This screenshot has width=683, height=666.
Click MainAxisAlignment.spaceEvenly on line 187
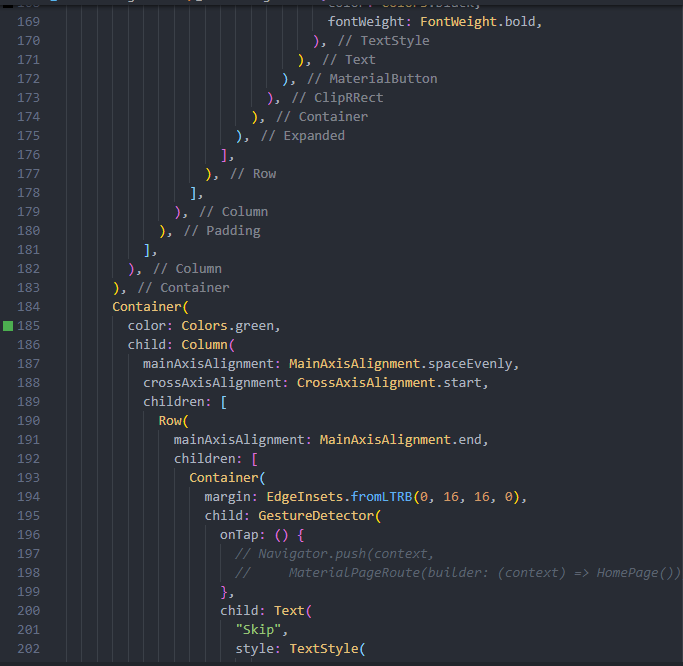[404, 364]
